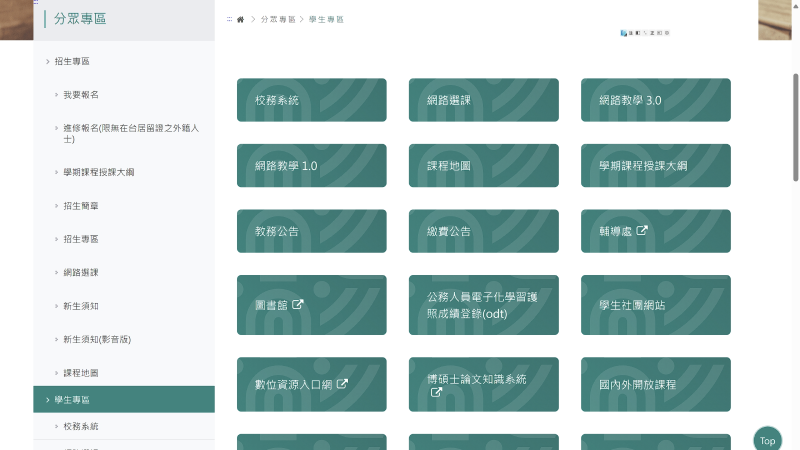The height and width of the screenshot is (450, 800).
Task: Expand the 招生專區 sidebar section
Action: coord(71,62)
